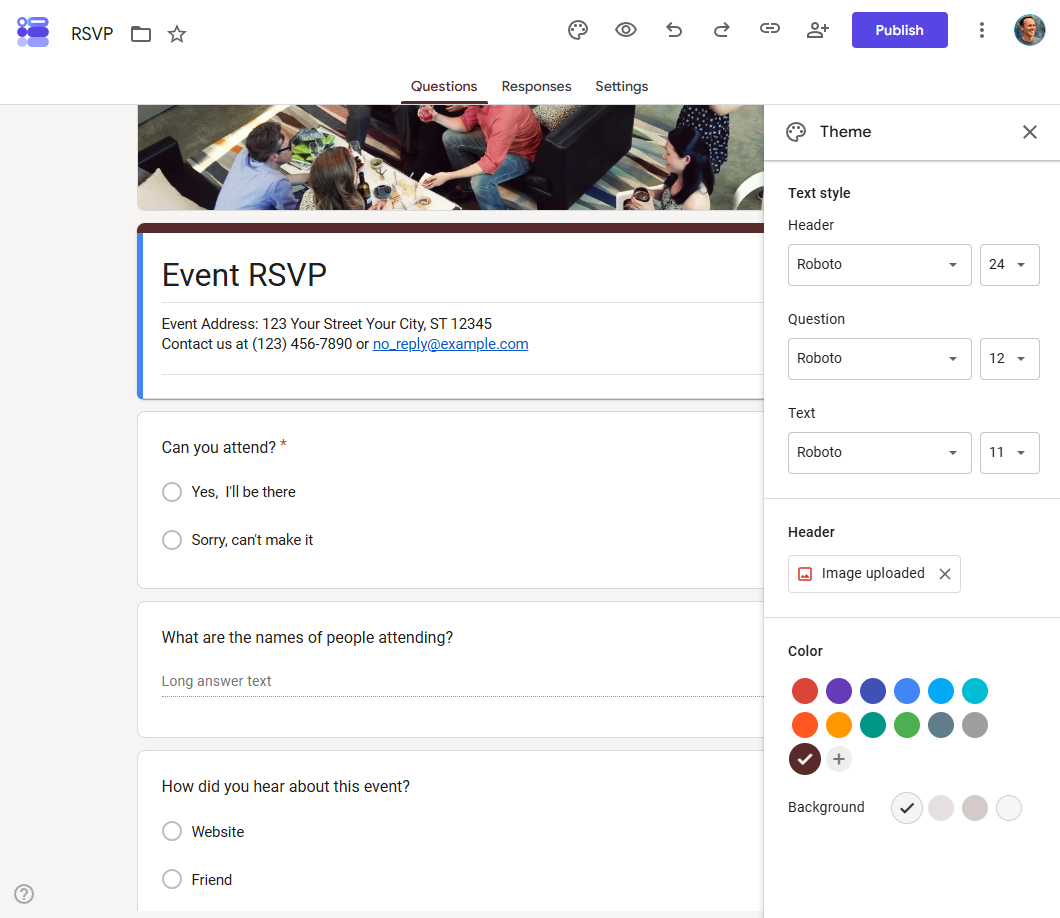Choose the indigo theme color
The height and width of the screenshot is (918, 1060).
click(873, 691)
